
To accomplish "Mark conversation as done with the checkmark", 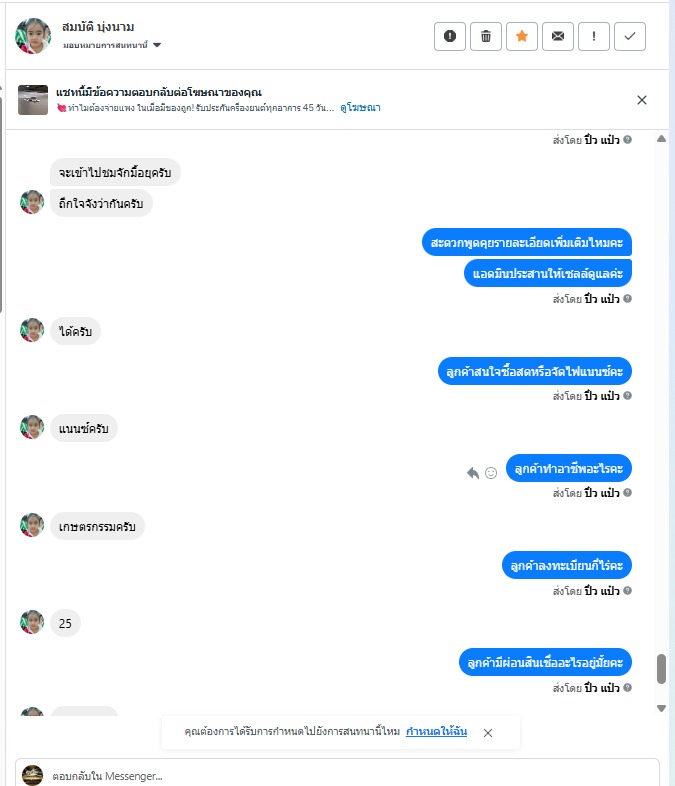I will pyautogui.click(x=630, y=36).
